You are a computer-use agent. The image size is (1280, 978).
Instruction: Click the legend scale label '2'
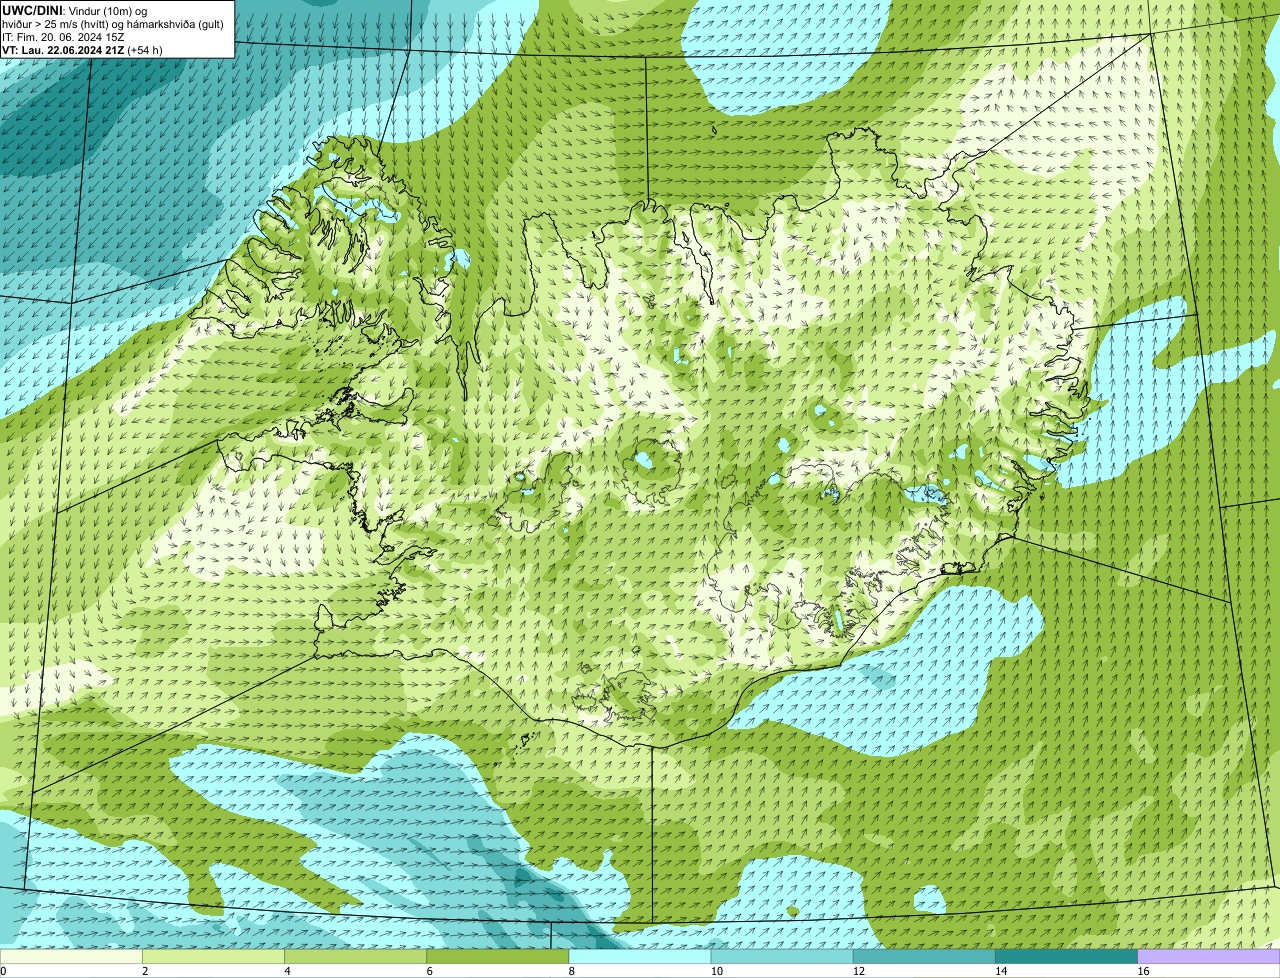click(x=145, y=971)
